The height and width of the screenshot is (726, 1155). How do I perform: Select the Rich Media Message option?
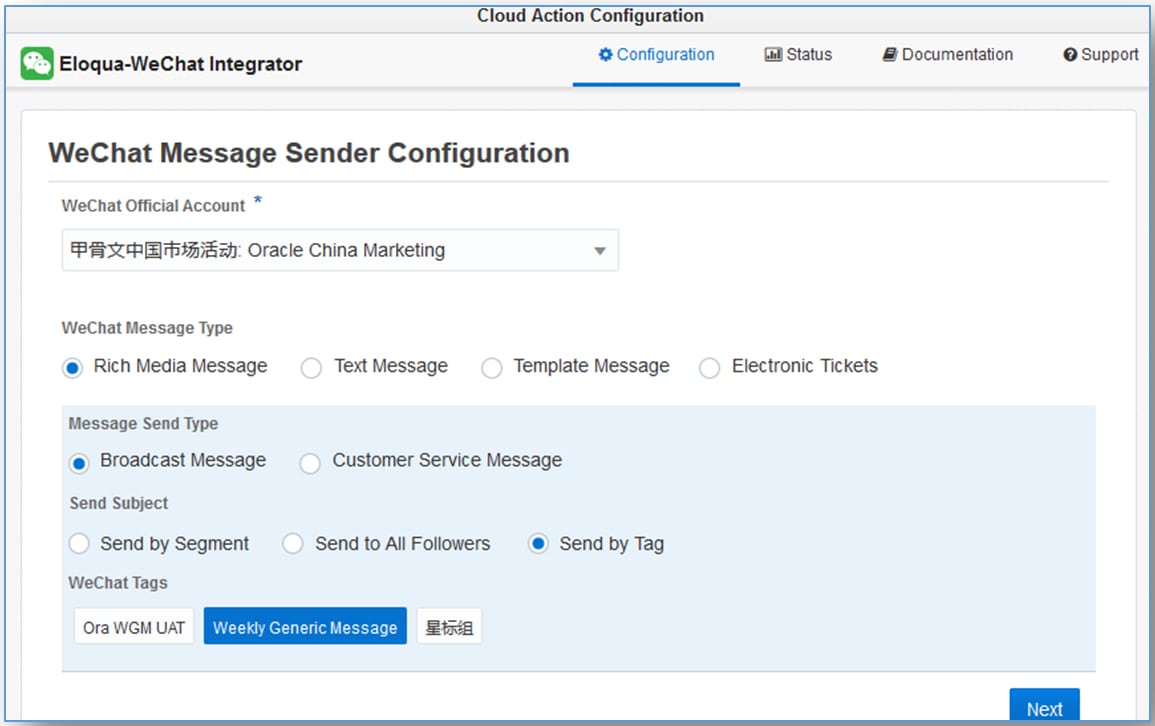tap(72, 368)
